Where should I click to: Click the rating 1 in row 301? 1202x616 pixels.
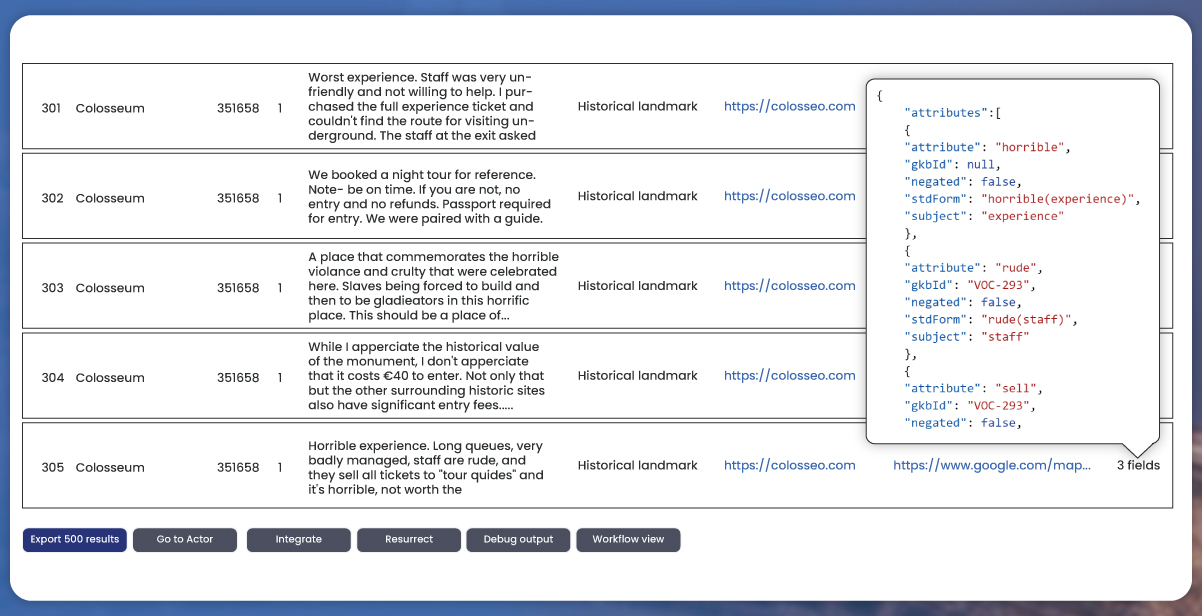click(x=280, y=108)
